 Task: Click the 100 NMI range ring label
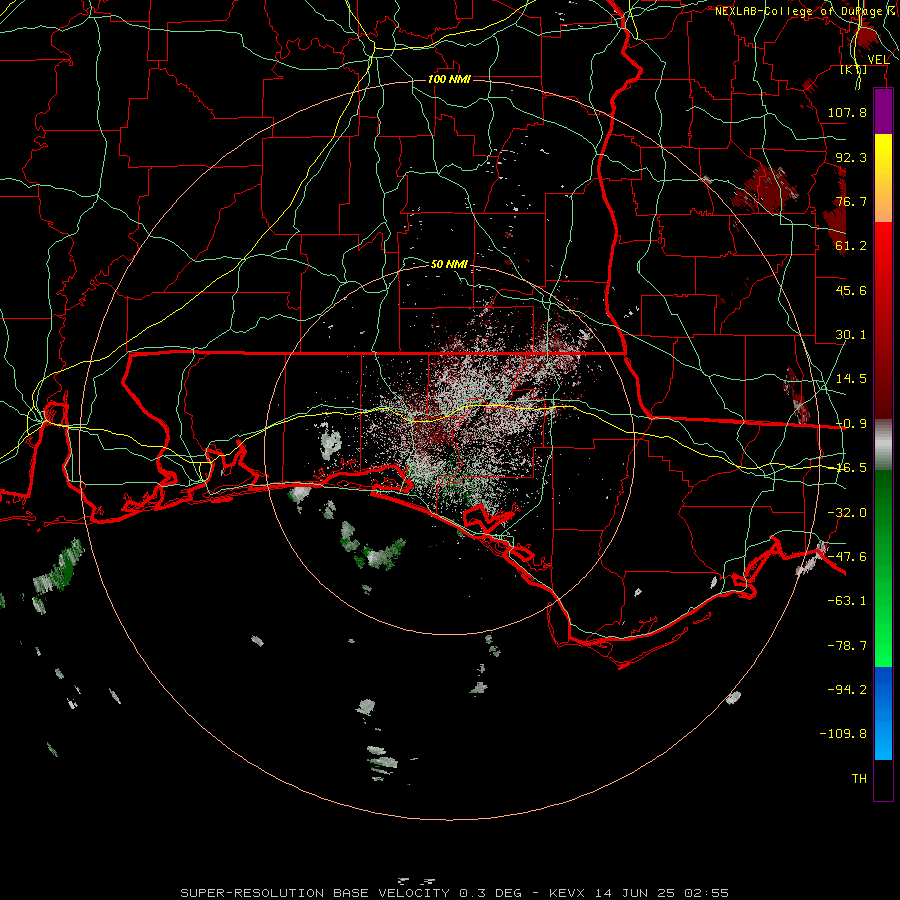coord(449,79)
